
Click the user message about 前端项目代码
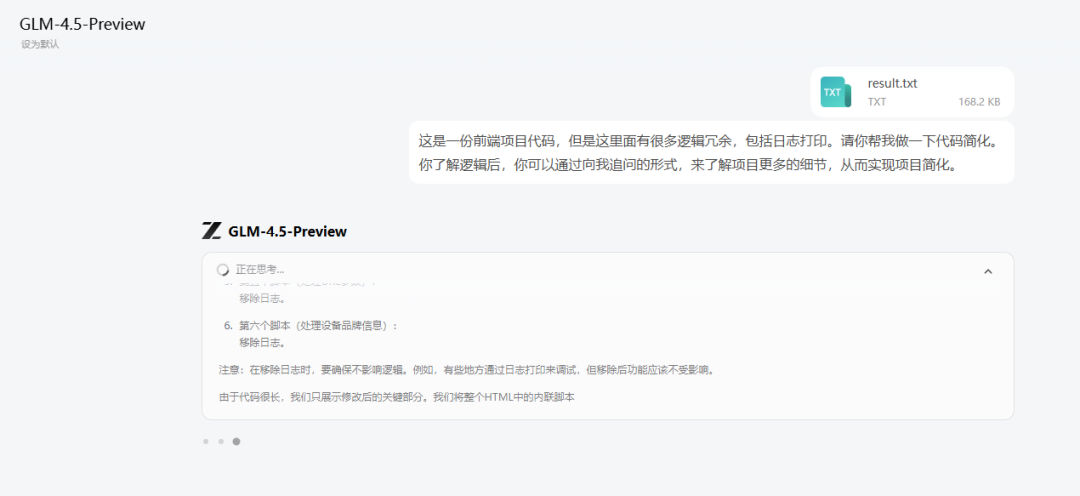(712, 153)
